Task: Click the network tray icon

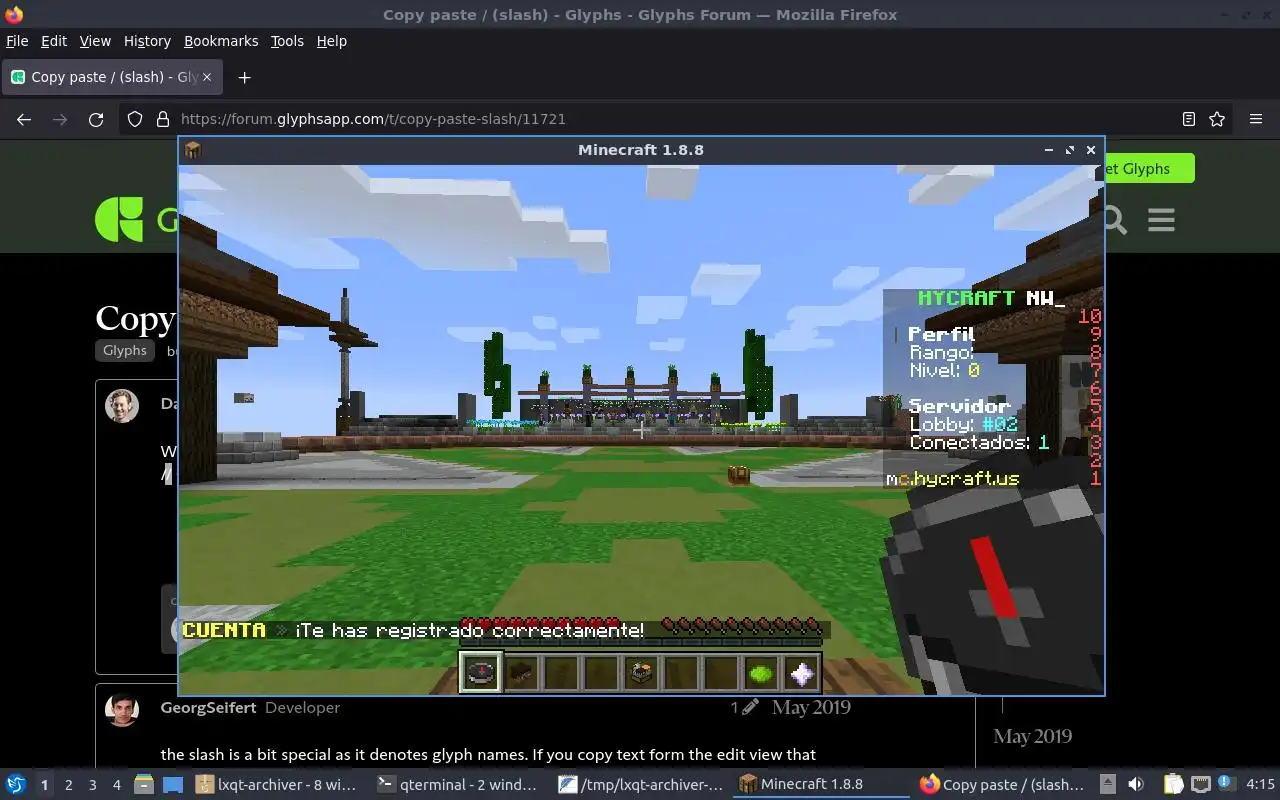Action: 1201,784
